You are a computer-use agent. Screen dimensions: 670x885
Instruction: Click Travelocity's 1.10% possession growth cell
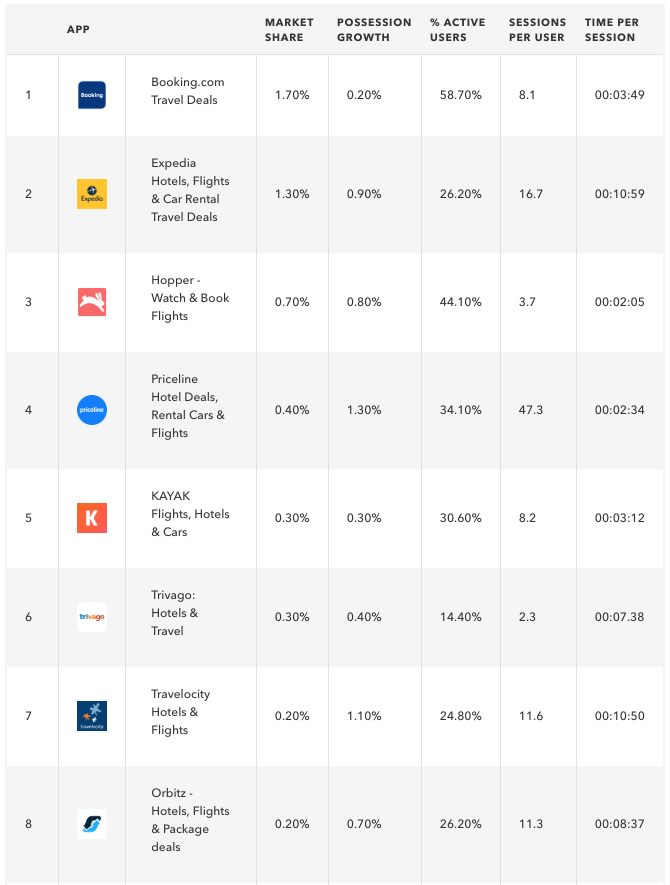364,716
